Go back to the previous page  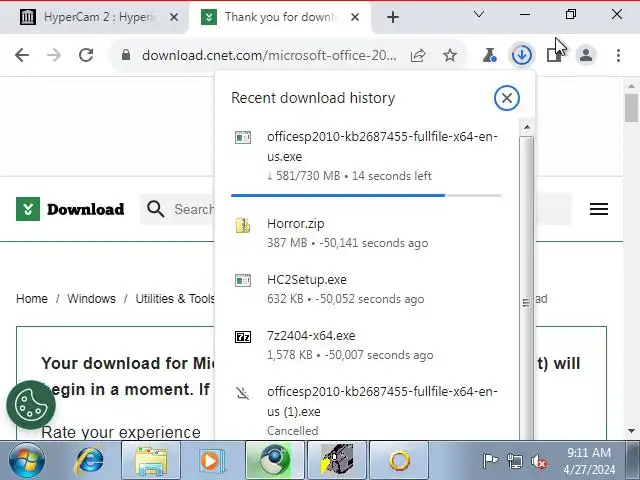tap(22, 55)
